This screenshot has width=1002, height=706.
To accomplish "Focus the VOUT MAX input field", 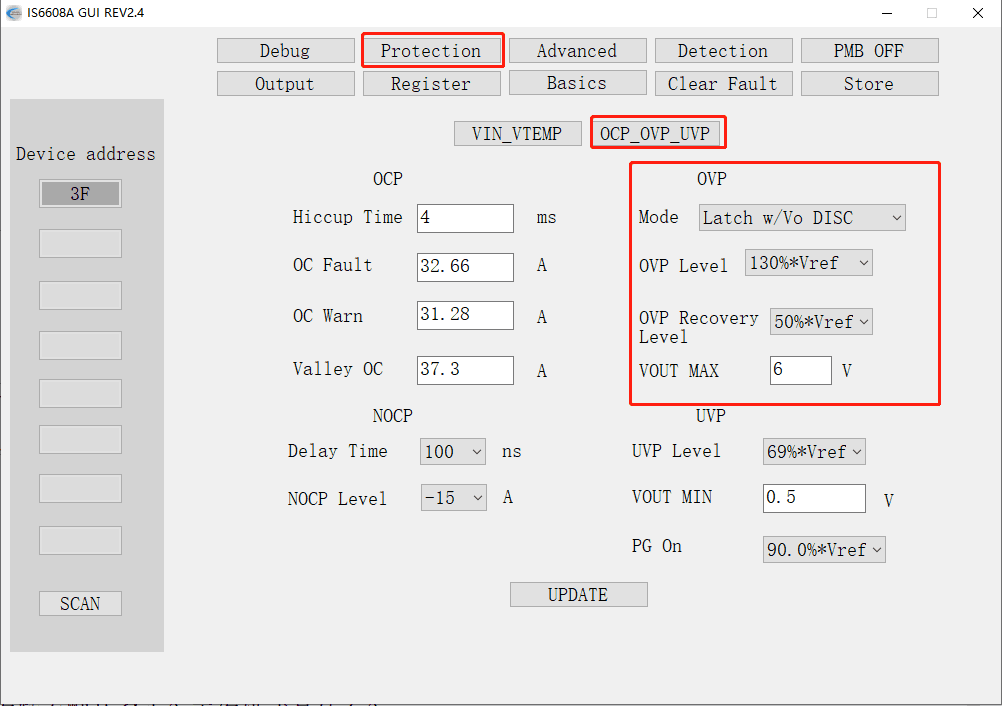I will [800, 370].
